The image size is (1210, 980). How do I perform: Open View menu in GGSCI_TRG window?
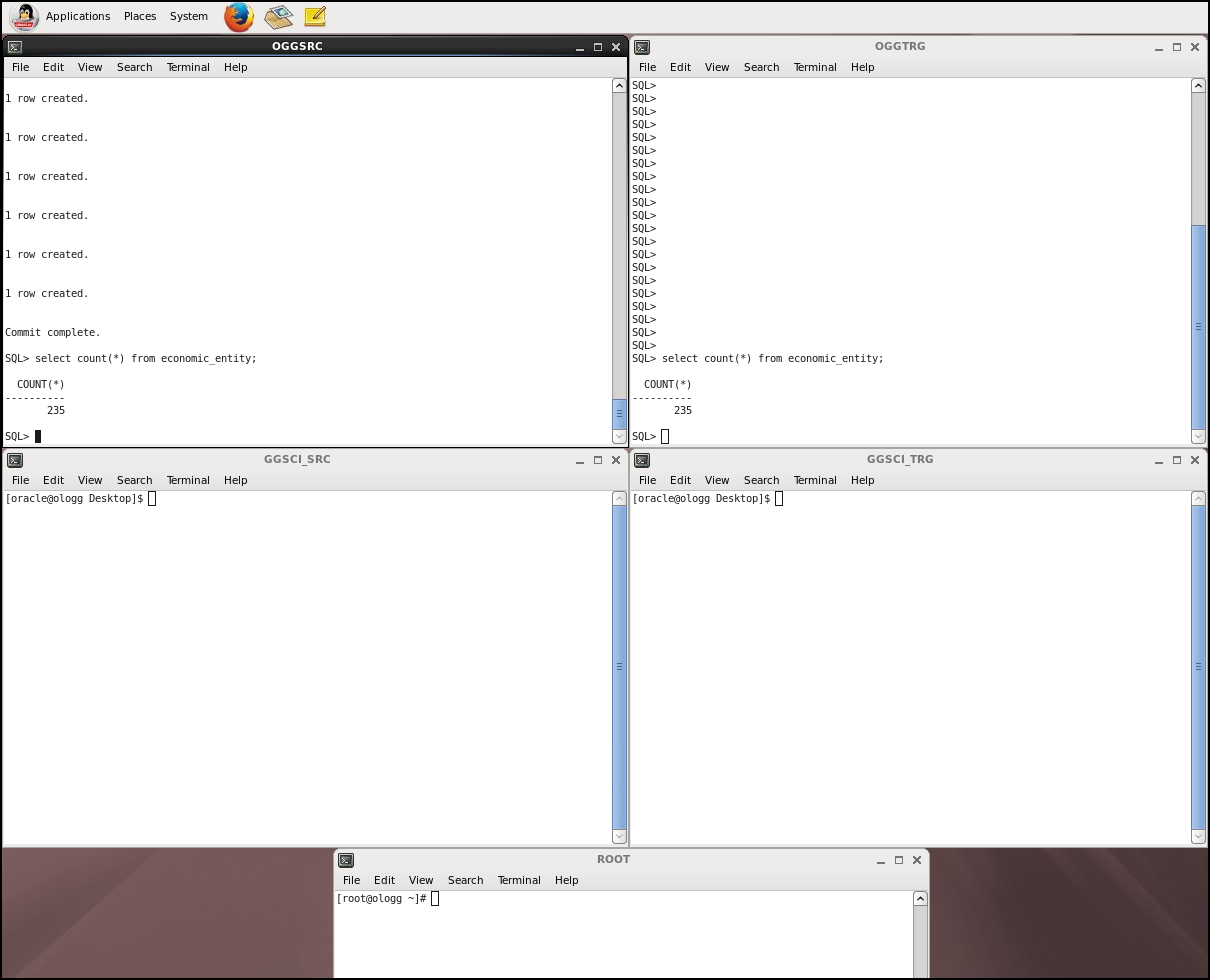pyautogui.click(x=717, y=480)
